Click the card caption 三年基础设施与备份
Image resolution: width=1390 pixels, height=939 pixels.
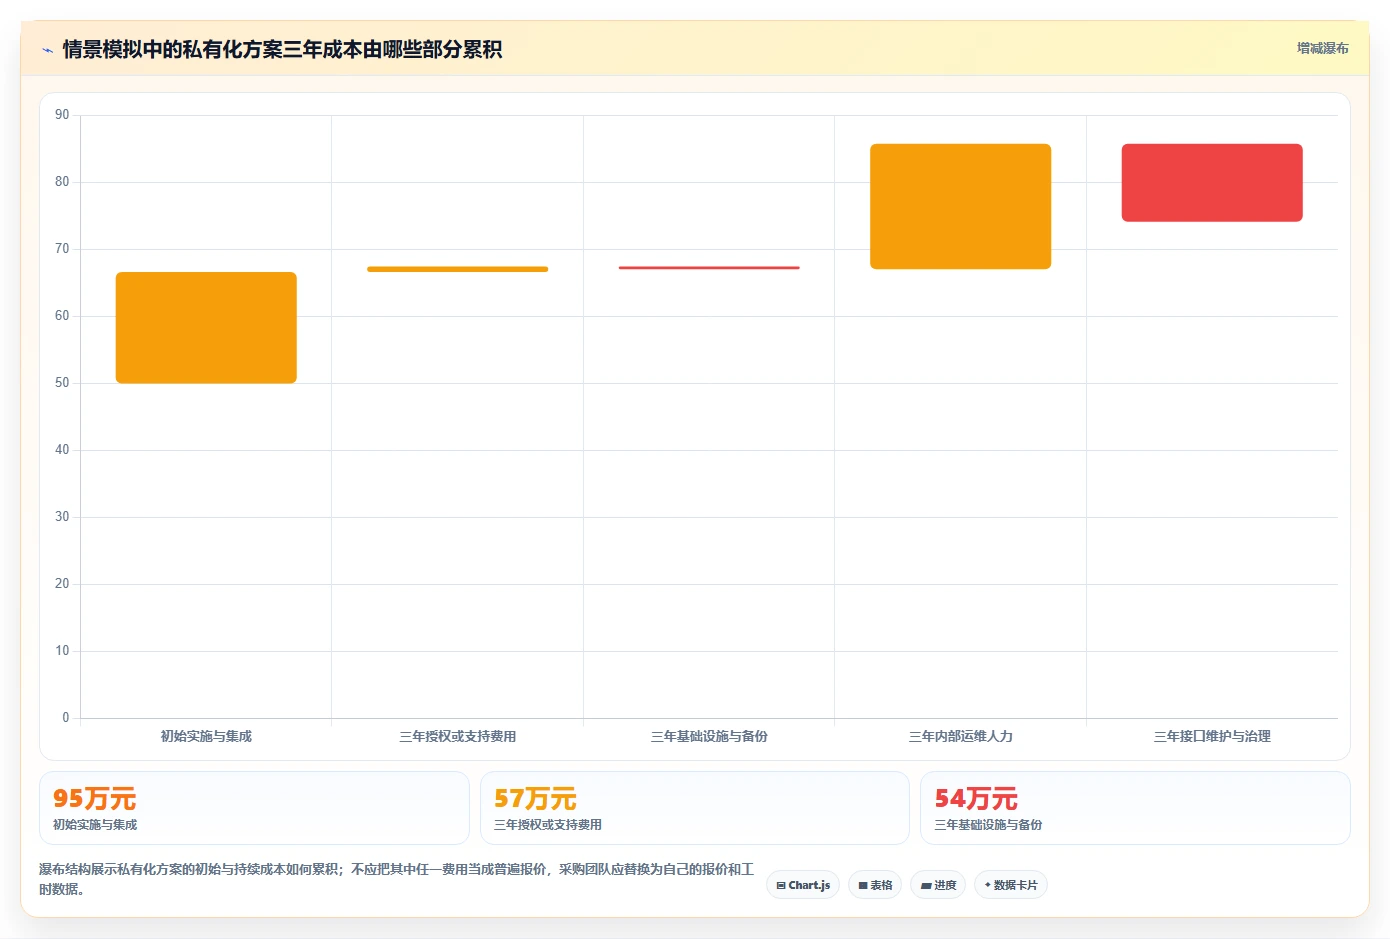[x=988, y=825]
